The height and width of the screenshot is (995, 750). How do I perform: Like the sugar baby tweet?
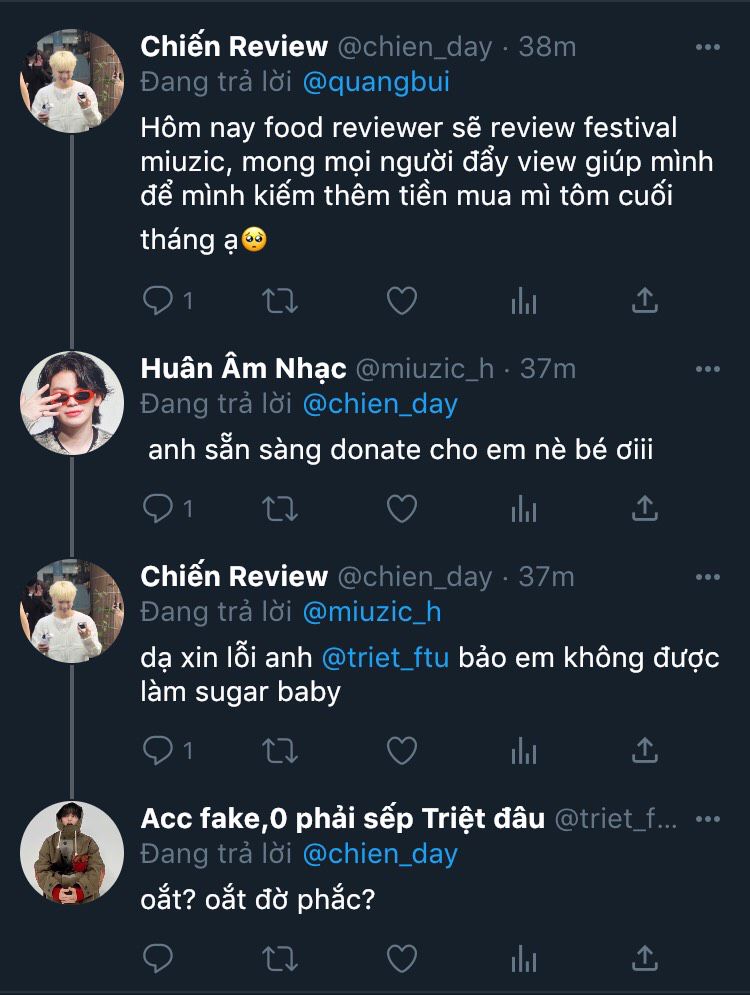point(401,750)
